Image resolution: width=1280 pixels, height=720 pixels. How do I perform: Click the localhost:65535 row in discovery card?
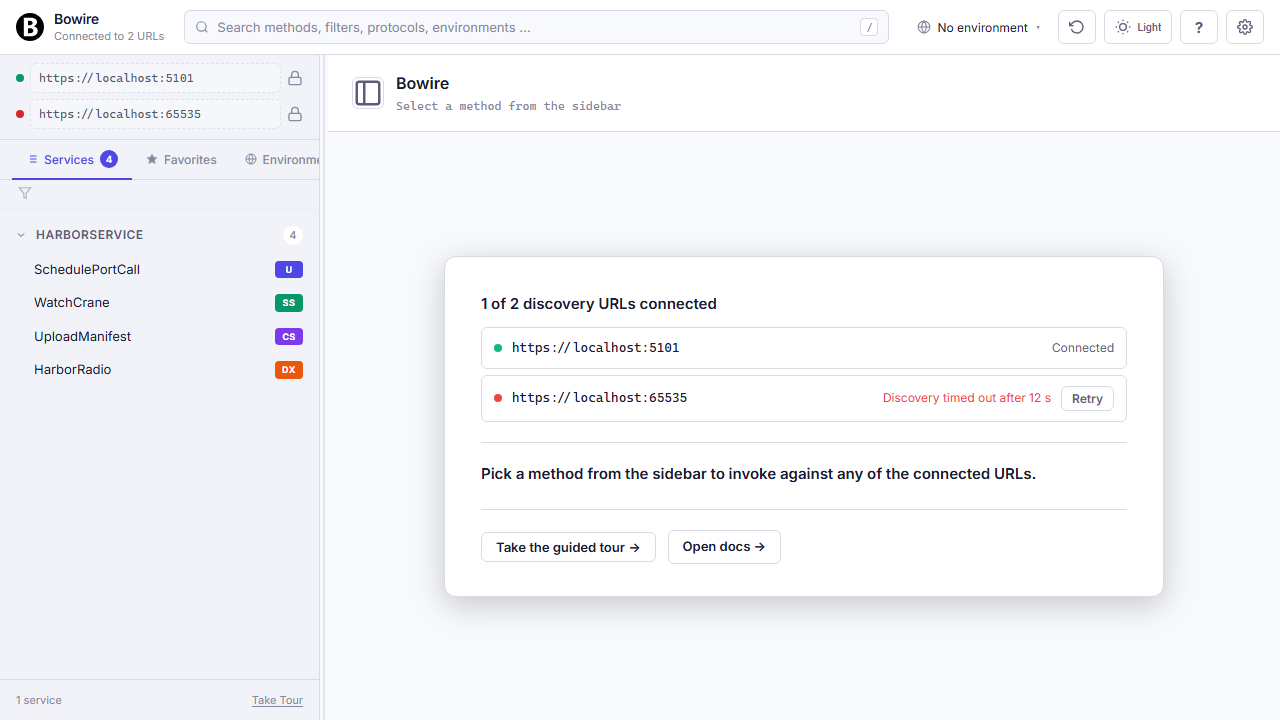point(804,398)
